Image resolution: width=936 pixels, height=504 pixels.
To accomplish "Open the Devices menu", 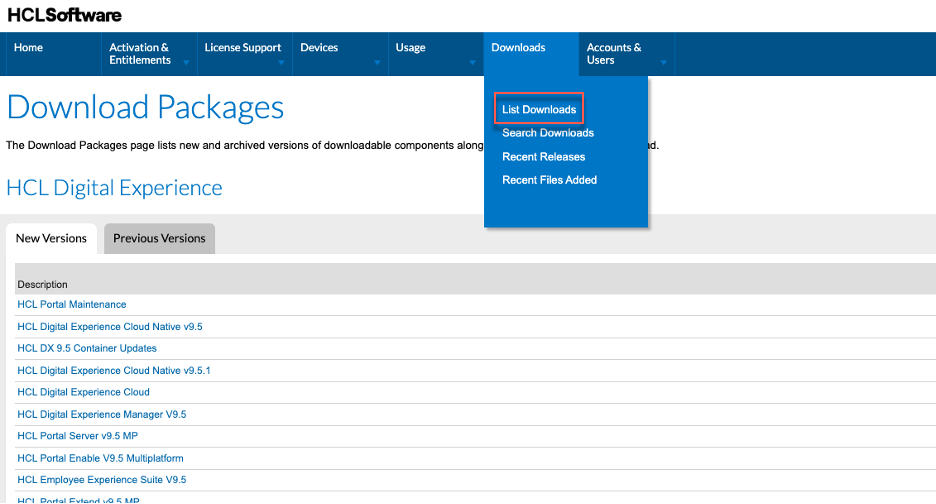I will coord(319,47).
